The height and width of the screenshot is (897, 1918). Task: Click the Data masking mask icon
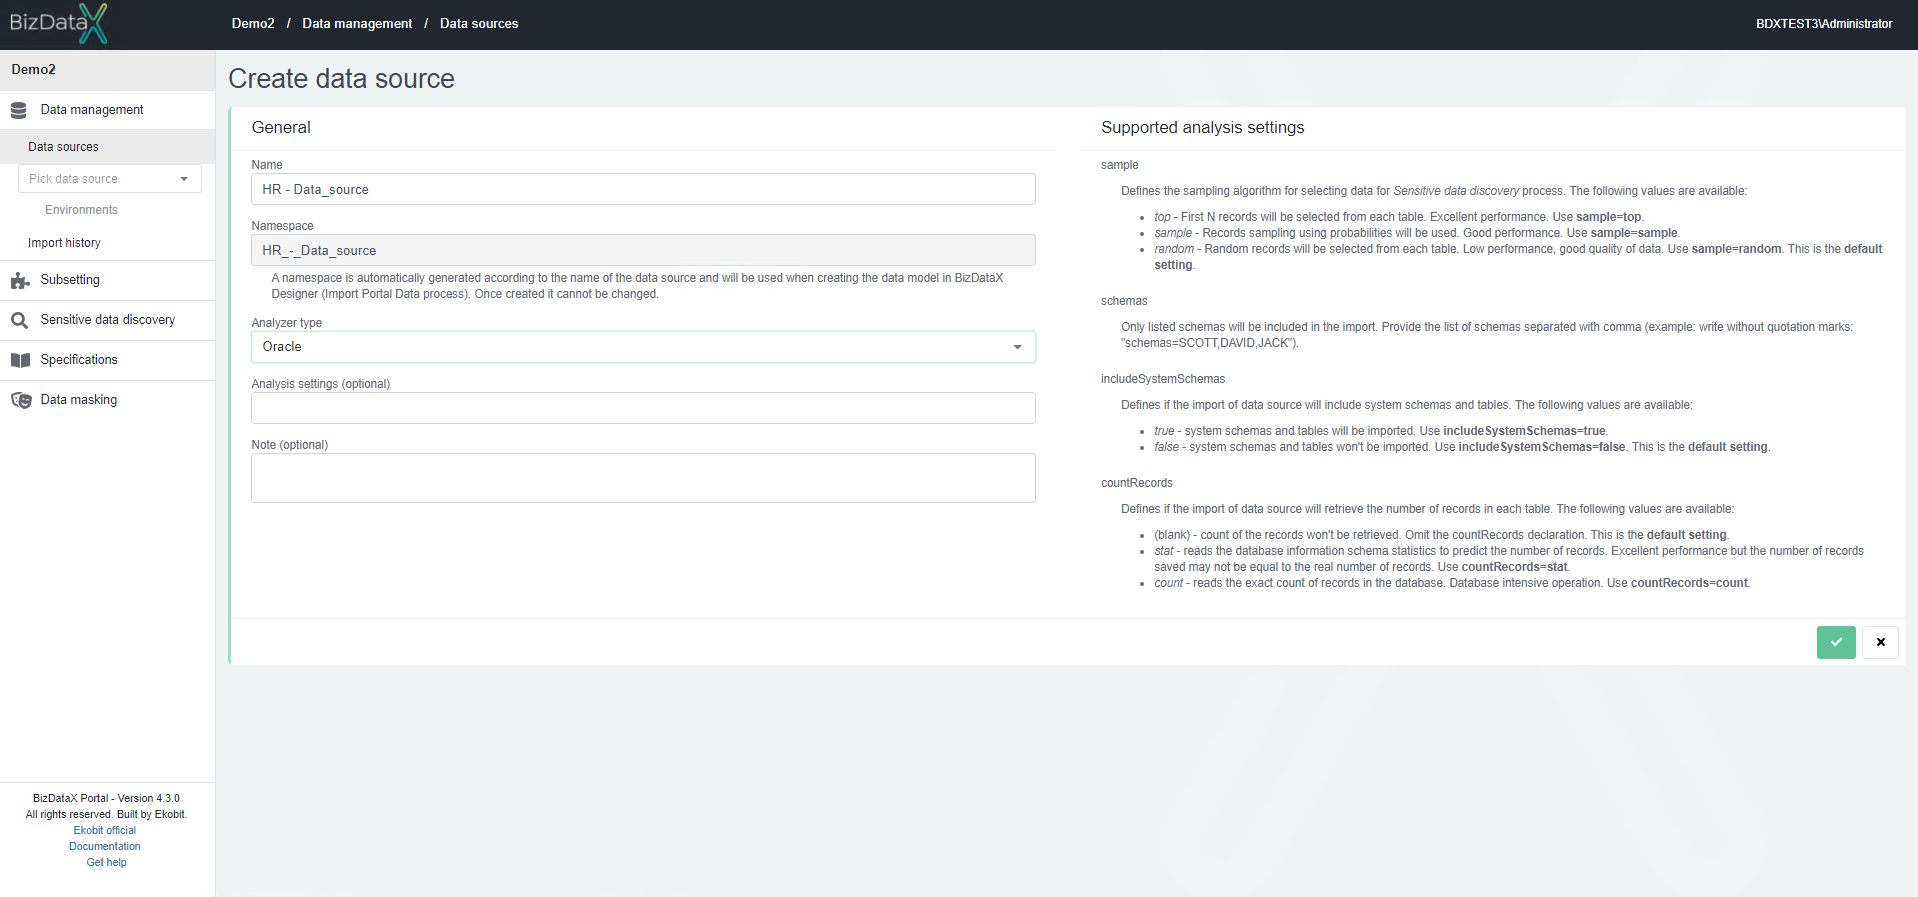tap(21, 400)
